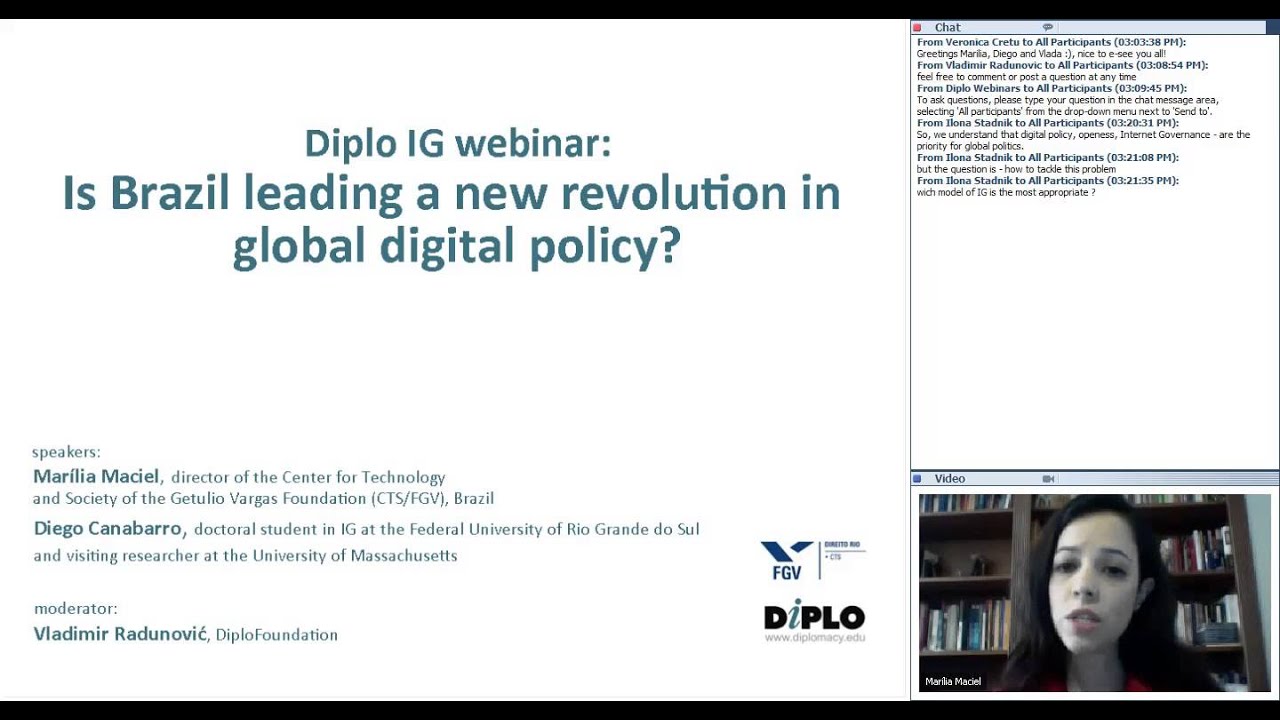Click Ilona Stadnik's message header at 03:21:35 PM
The width and height of the screenshot is (1280, 720).
click(1047, 181)
